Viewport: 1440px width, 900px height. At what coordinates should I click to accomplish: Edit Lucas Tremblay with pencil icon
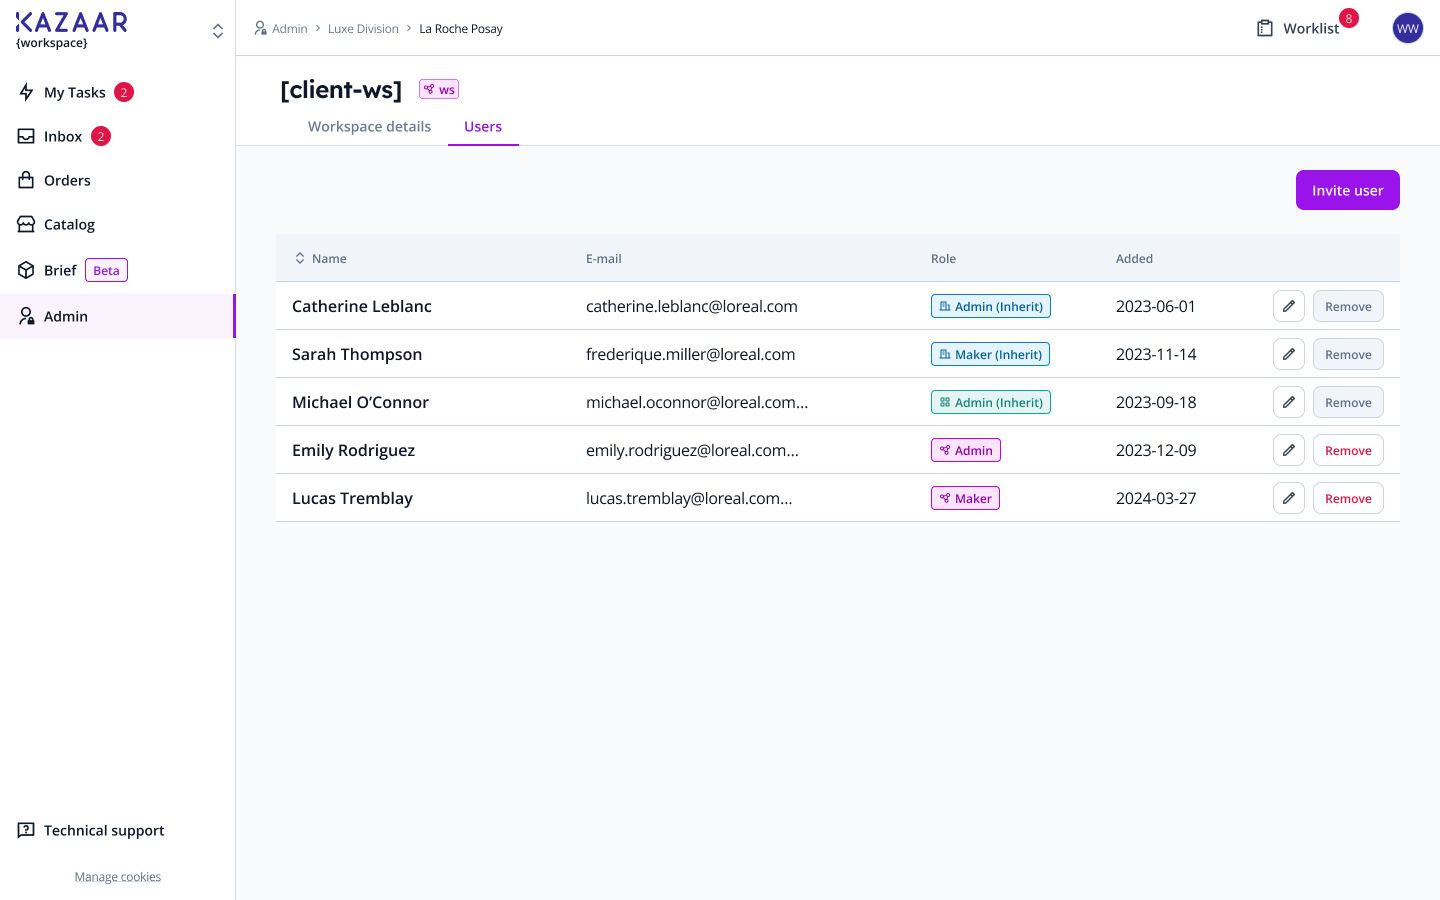pos(1289,498)
